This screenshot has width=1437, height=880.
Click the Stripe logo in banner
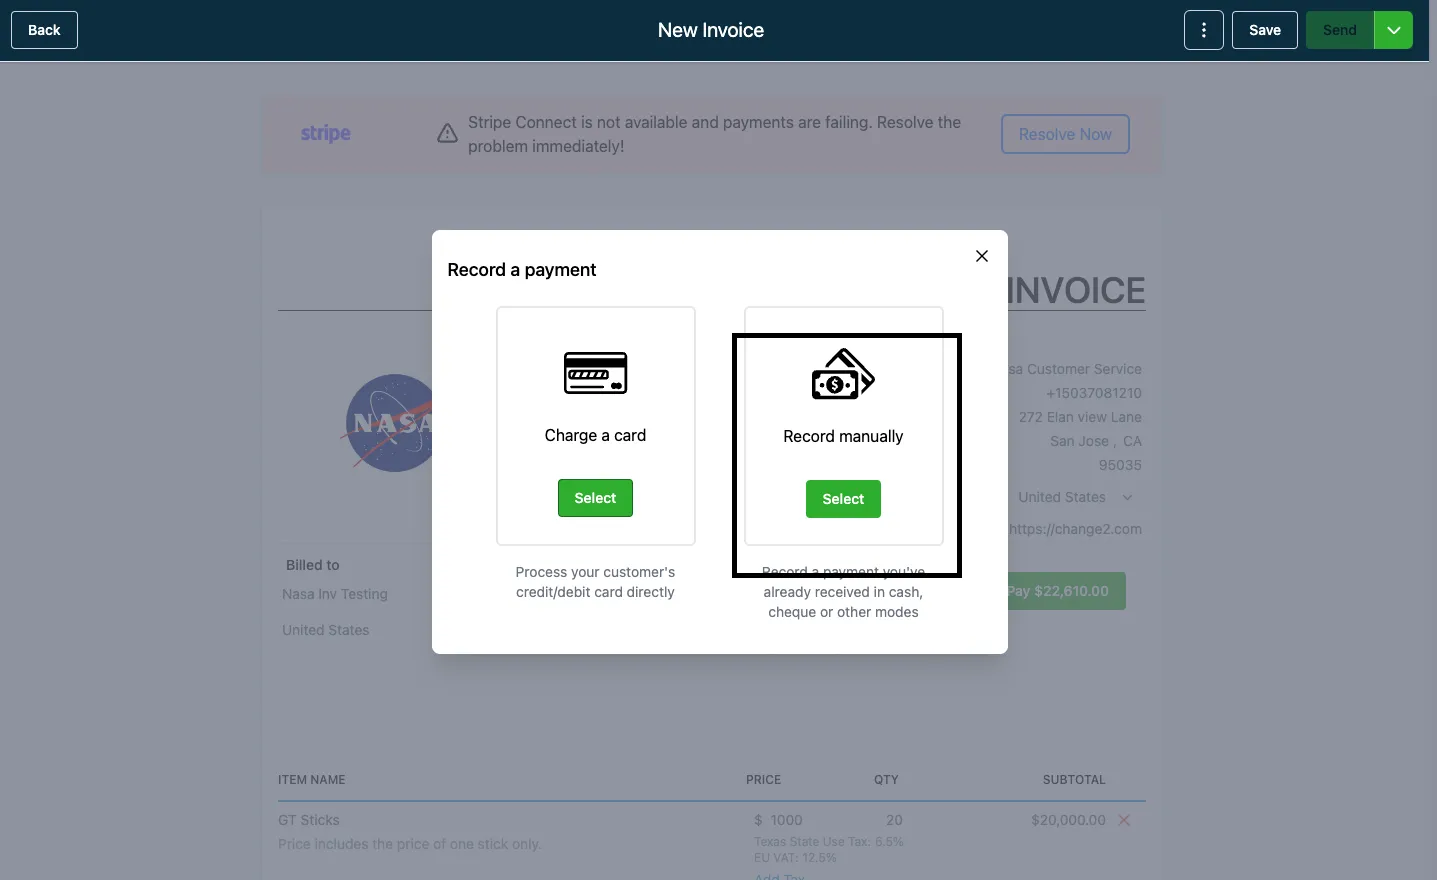point(325,133)
